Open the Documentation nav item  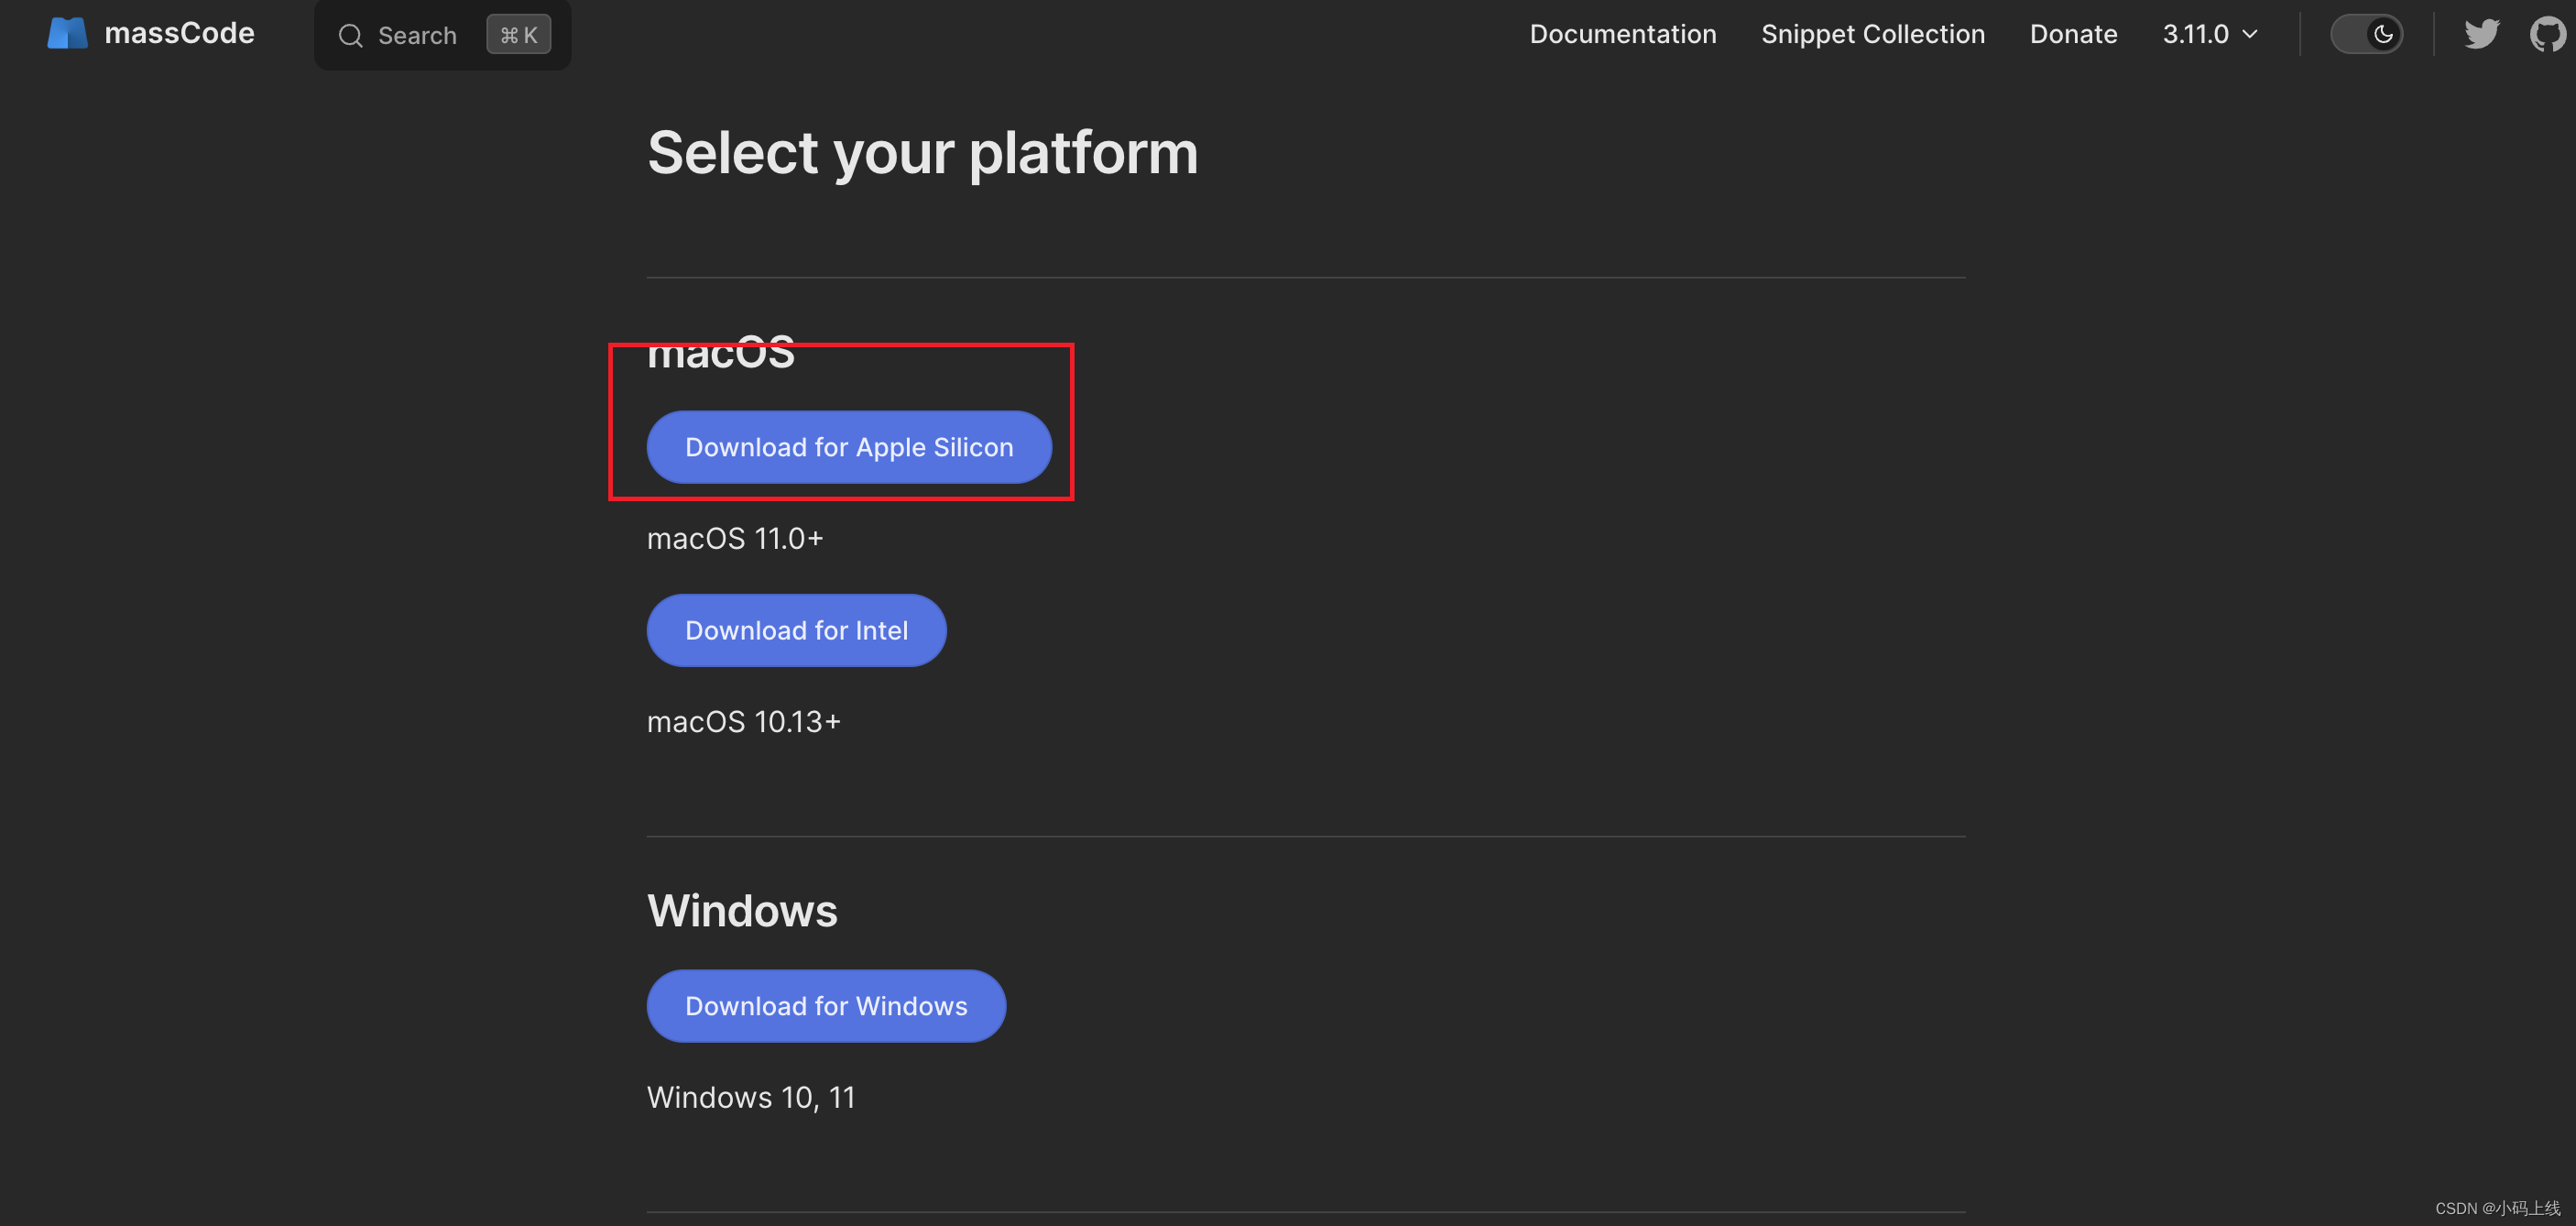click(x=1622, y=34)
